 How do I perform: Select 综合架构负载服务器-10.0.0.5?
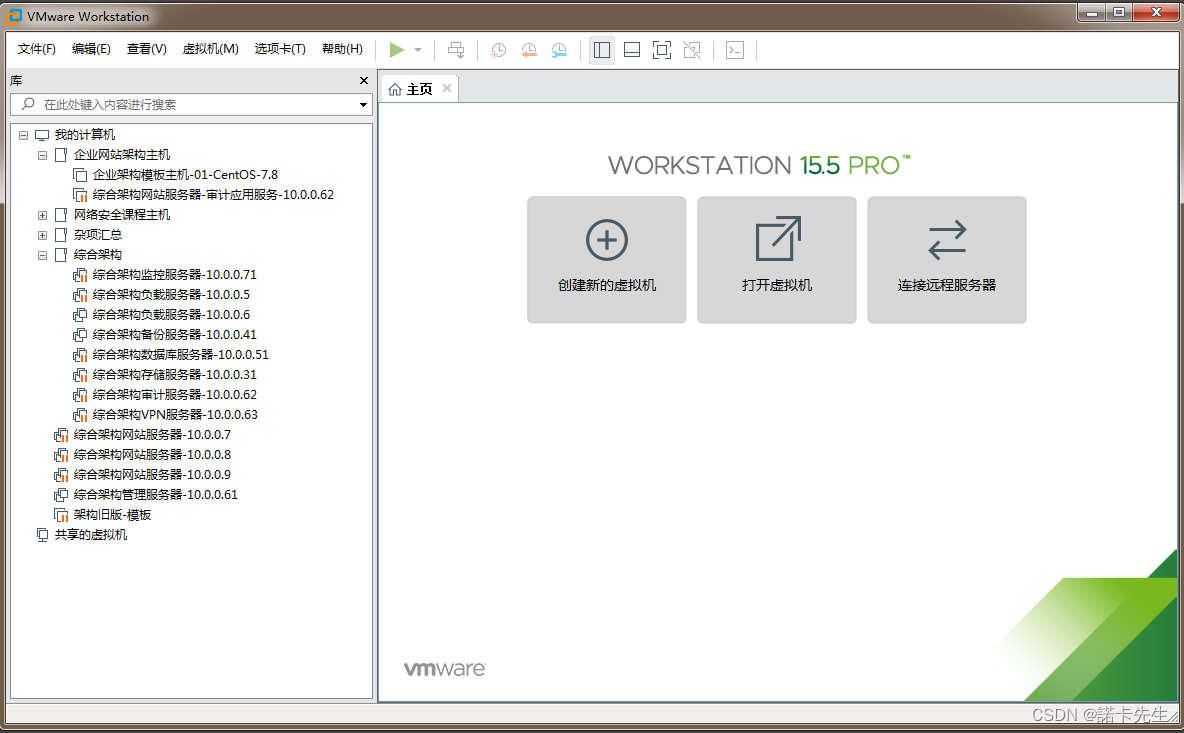tap(171, 295)
